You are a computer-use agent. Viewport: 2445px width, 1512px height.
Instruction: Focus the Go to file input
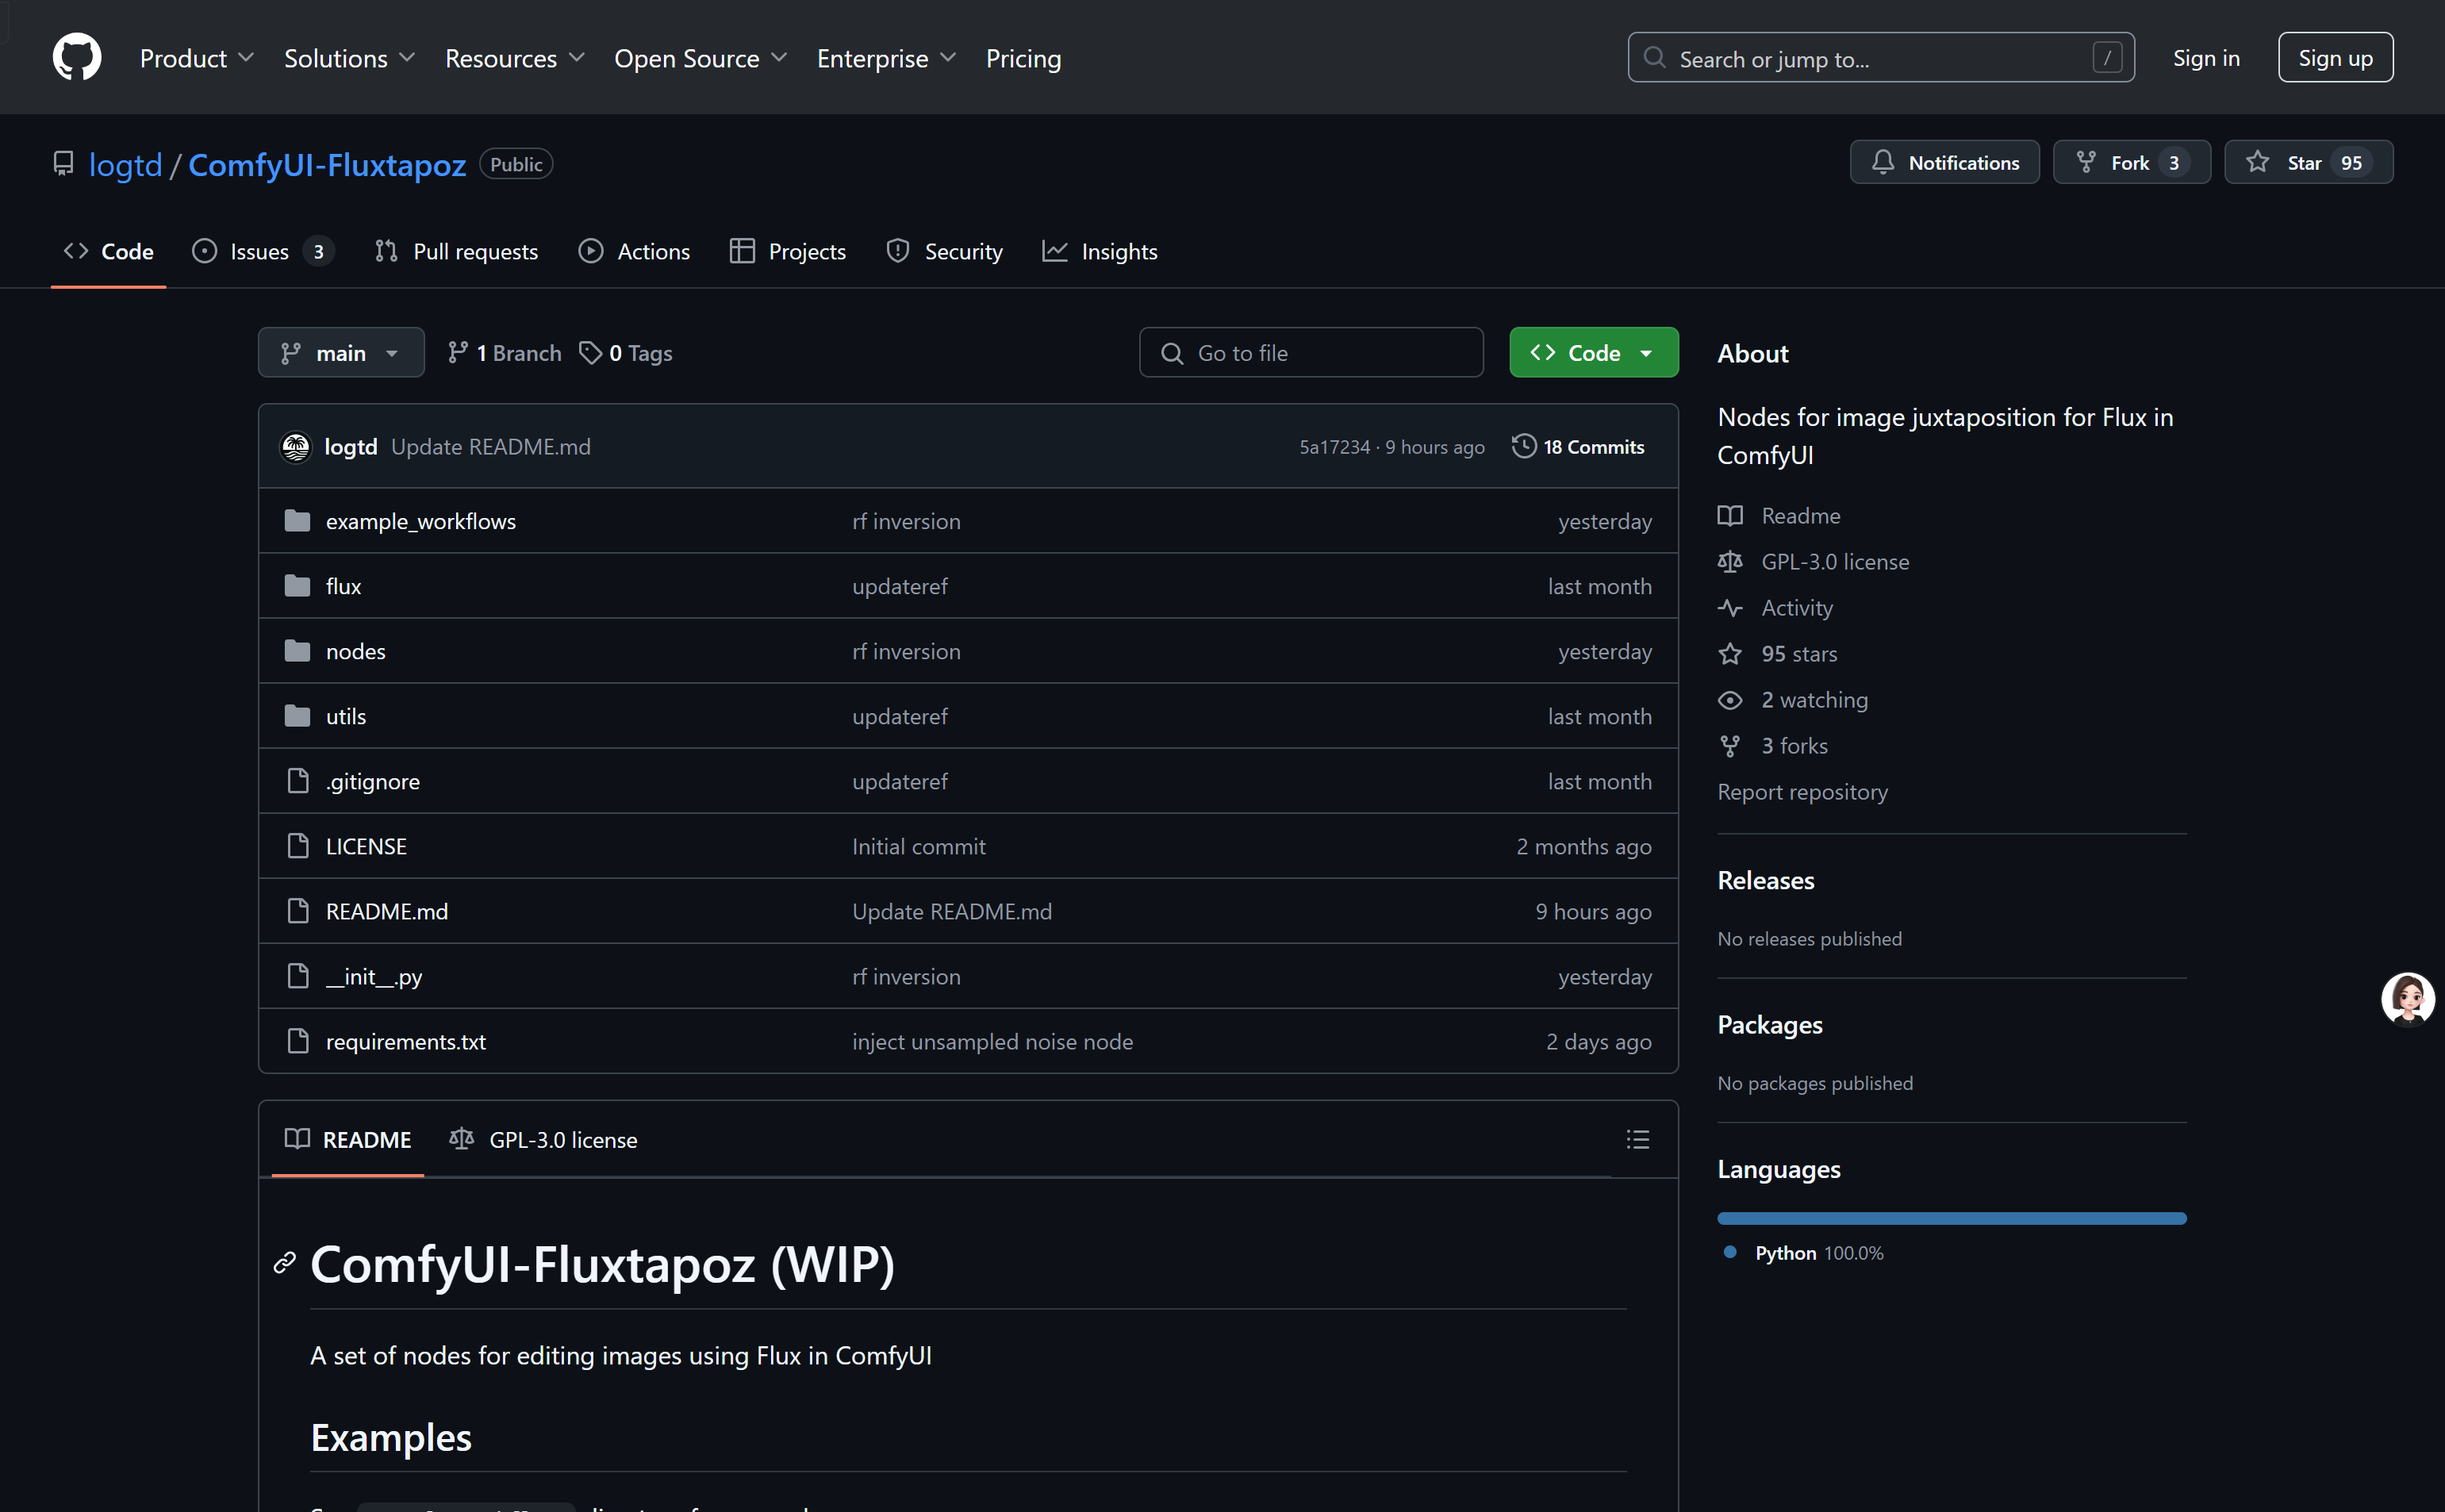tap(1311, 352)
